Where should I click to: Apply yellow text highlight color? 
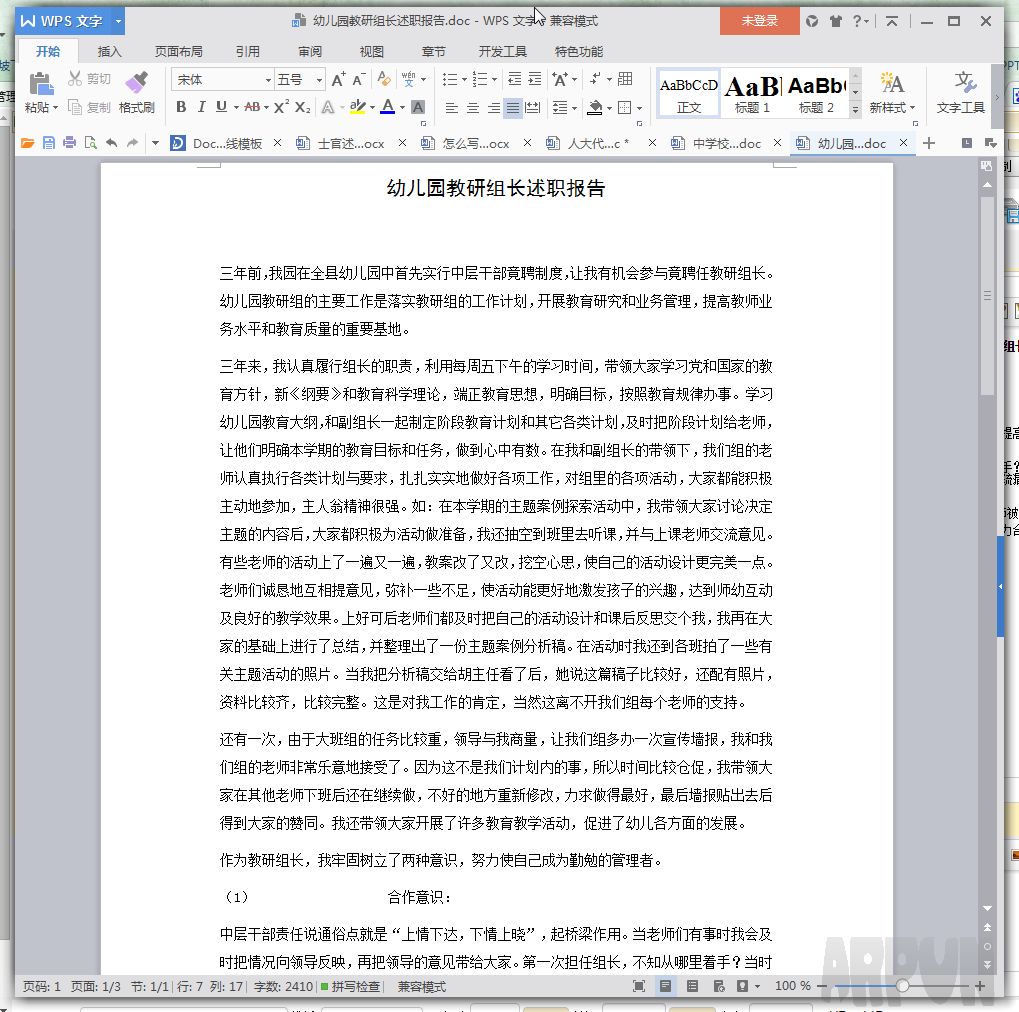tap(359, 105)
